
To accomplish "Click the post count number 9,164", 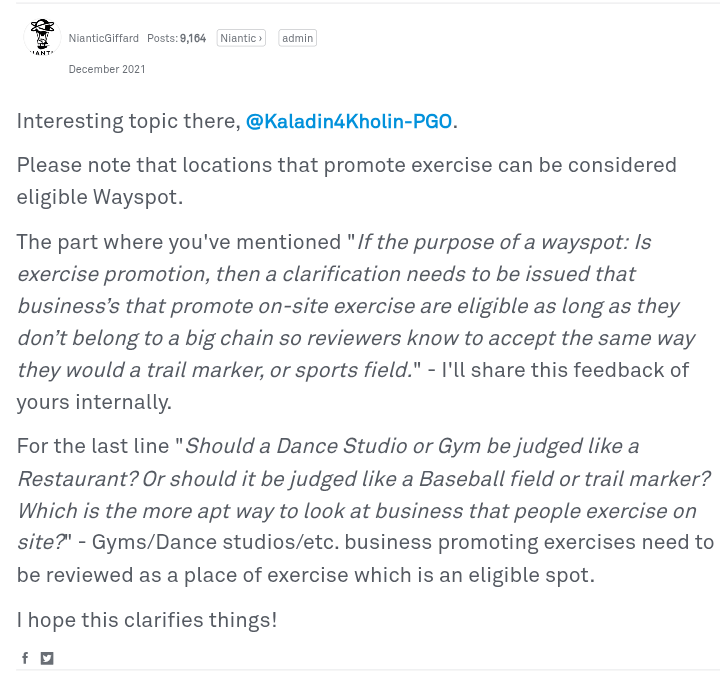I will (193, 38).
